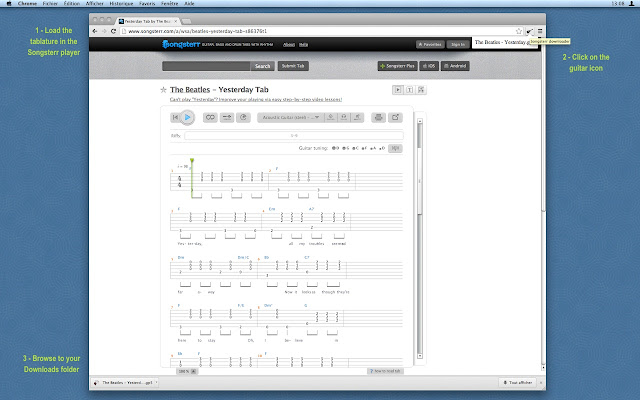Open the Songsterr Plus button
The width and height of the screenshot is (640, 400).
coord(398,66)
